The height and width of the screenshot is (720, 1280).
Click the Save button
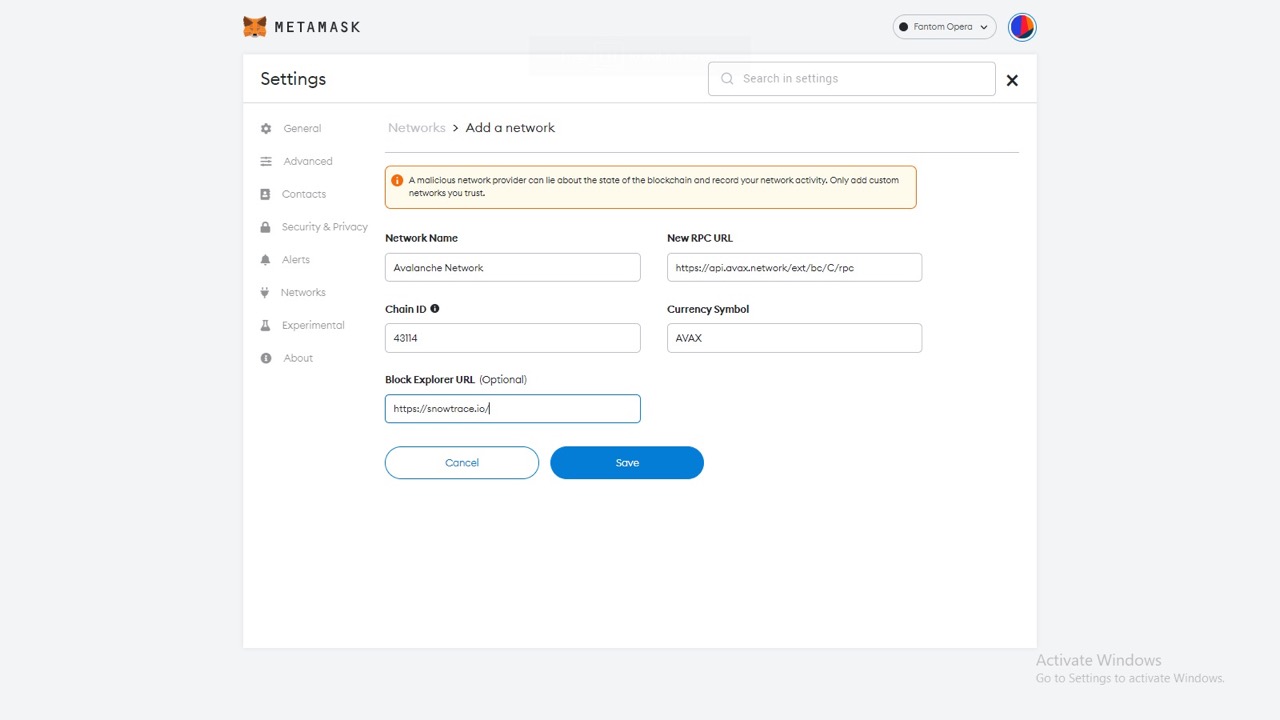(x=627, y=463)
